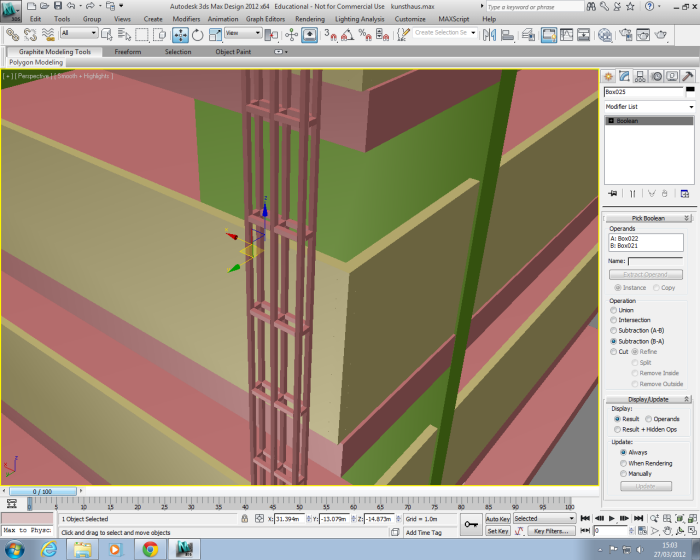
Task: Open the Create command panel tab
Action: coord(607,76)
